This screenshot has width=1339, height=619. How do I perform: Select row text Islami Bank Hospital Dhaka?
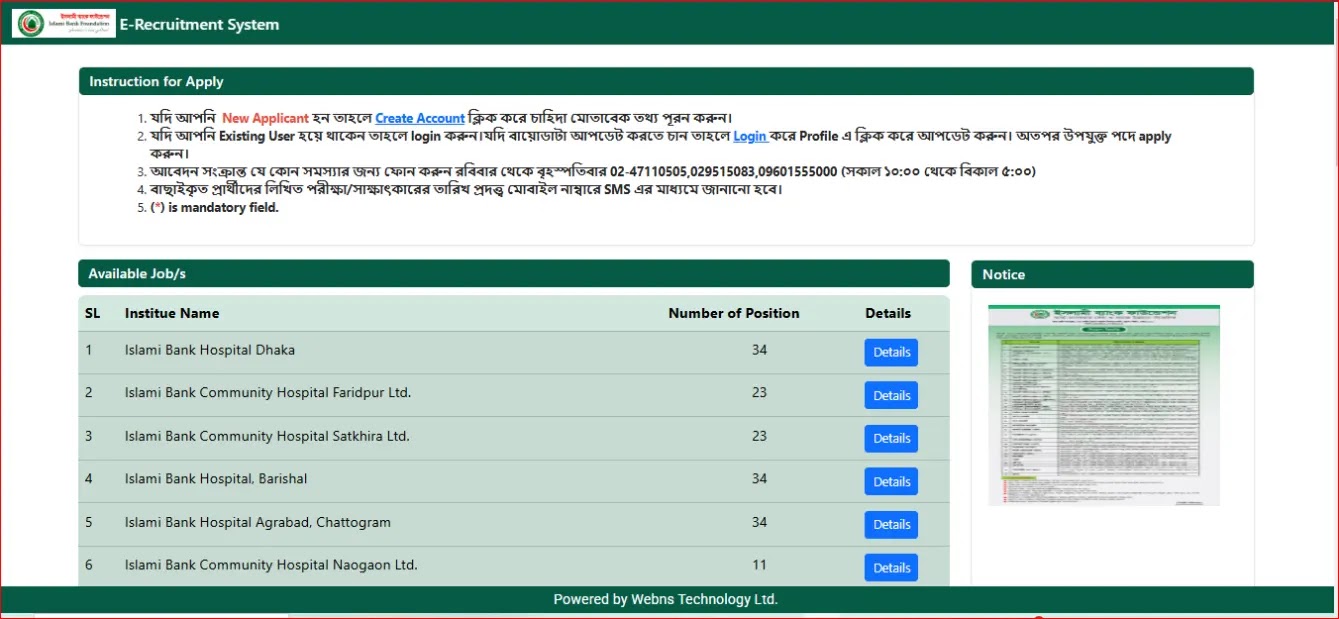point(210,350)
